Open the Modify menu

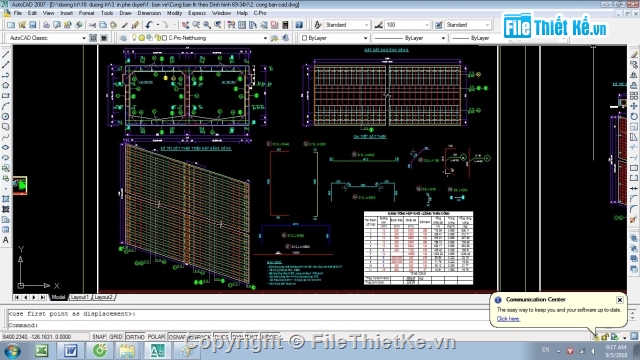(174, 13)
